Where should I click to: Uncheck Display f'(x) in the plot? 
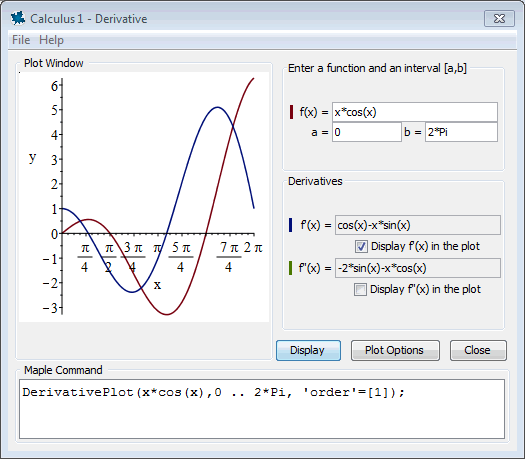361,246
